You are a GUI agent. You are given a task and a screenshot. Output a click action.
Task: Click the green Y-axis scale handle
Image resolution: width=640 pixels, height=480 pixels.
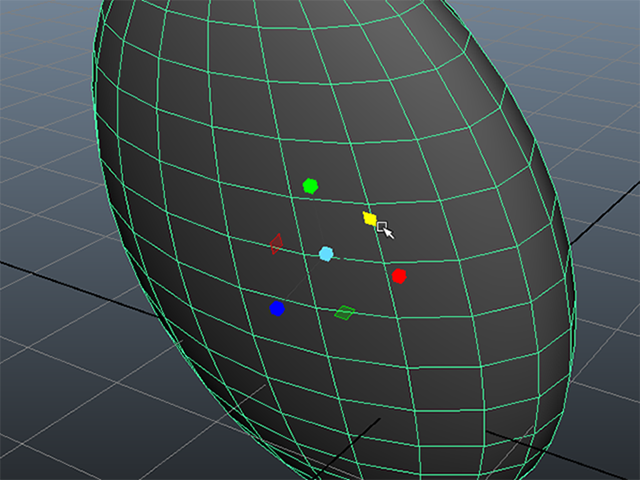[311, 186]
